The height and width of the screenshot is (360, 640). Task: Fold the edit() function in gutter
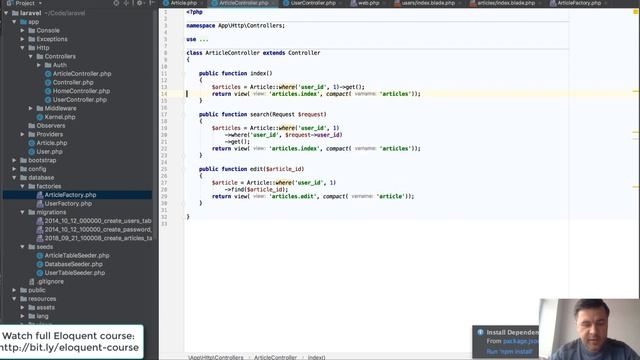tap(183, 169)
